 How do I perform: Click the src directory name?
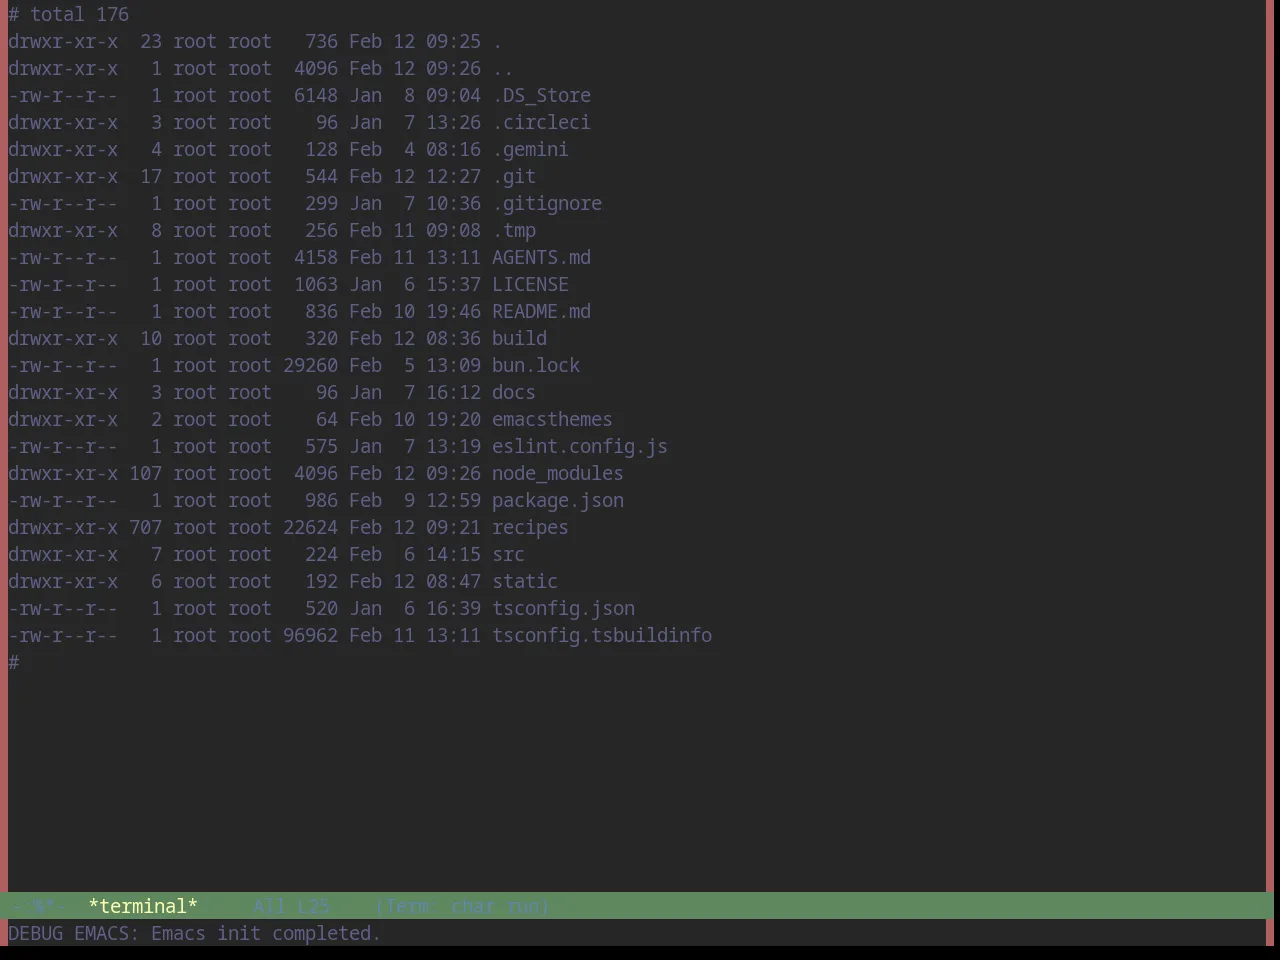tap(508, 554)
